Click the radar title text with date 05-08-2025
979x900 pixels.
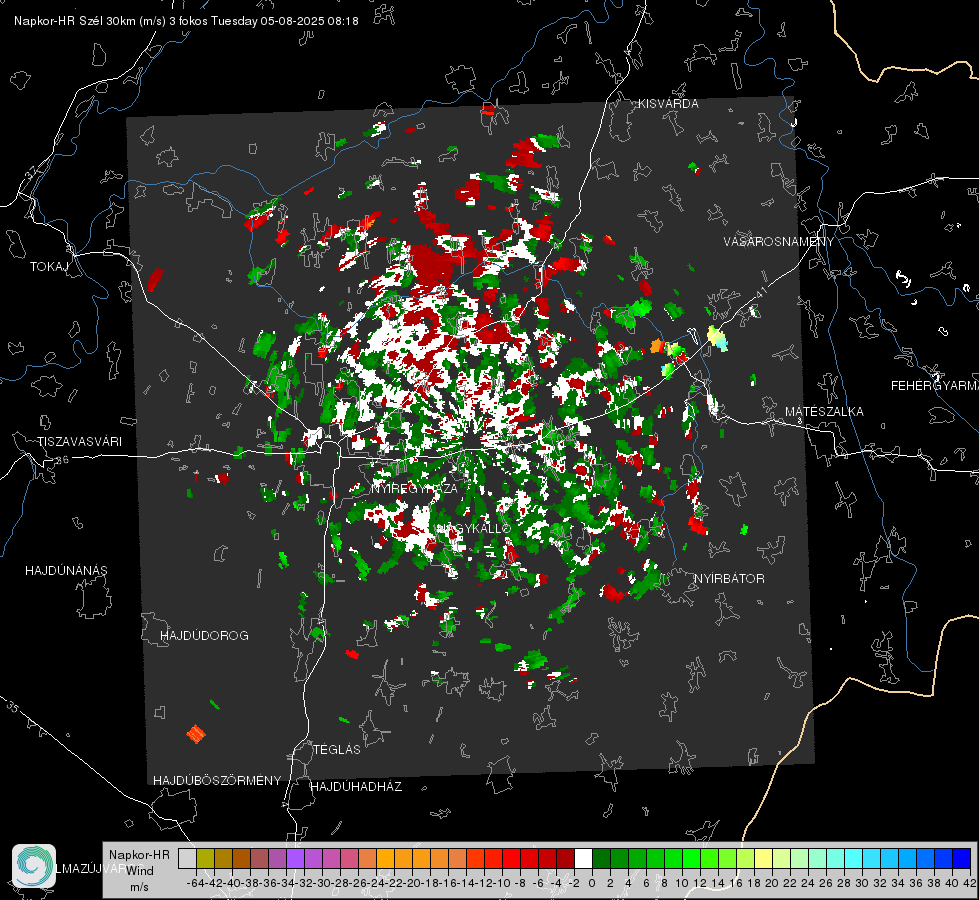(186, 21)
